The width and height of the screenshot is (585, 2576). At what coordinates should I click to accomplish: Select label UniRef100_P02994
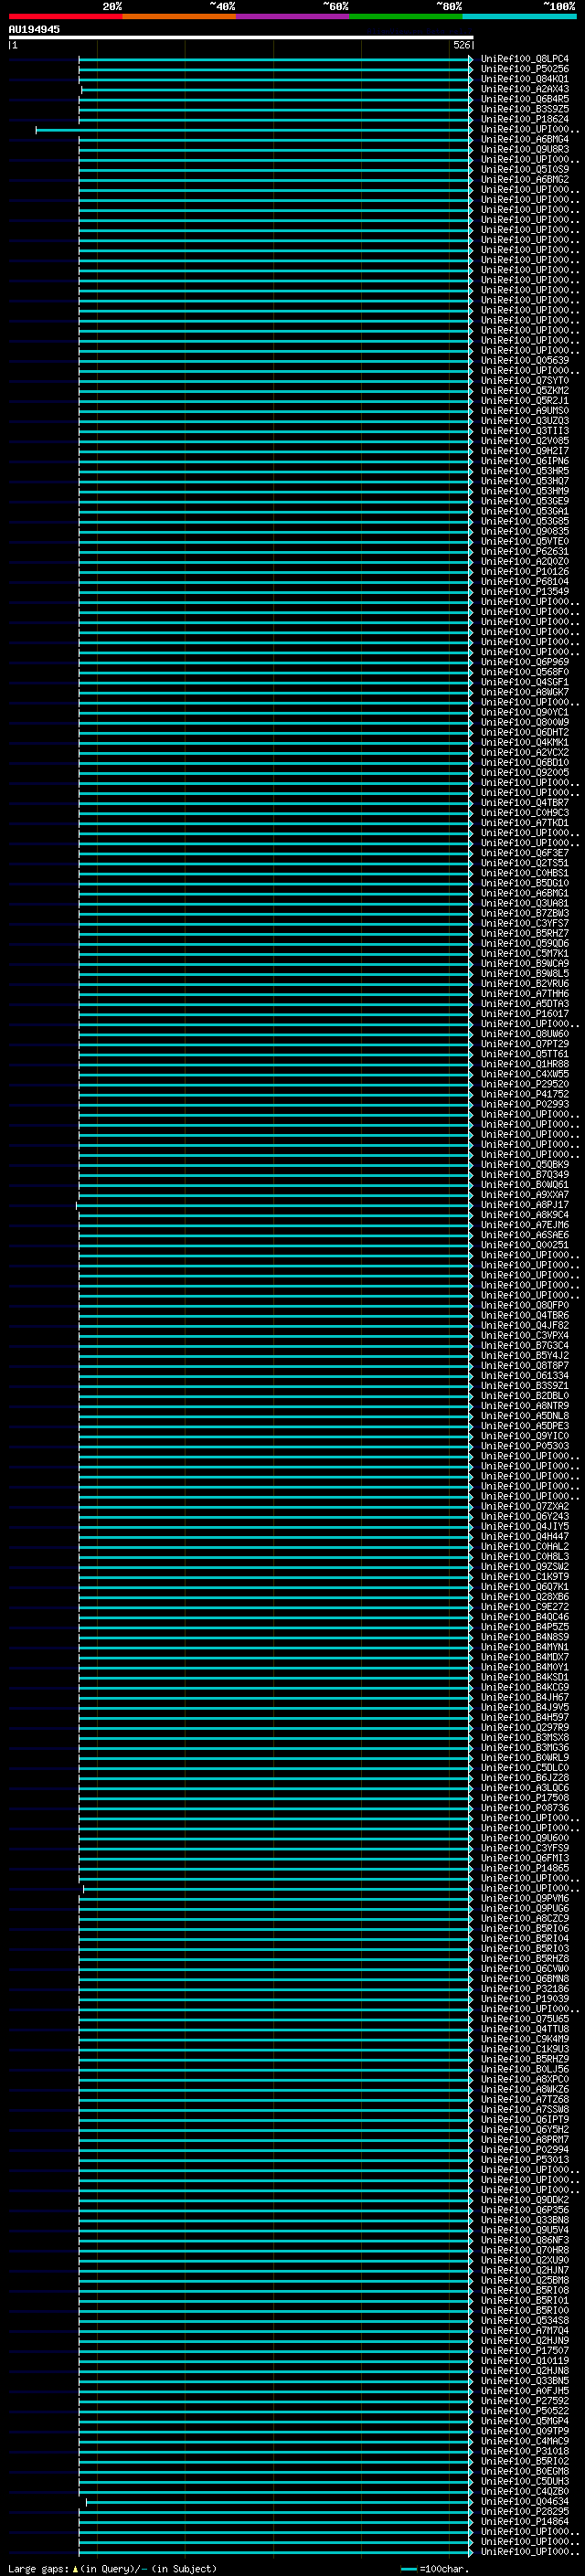[x=525, y=2149]
